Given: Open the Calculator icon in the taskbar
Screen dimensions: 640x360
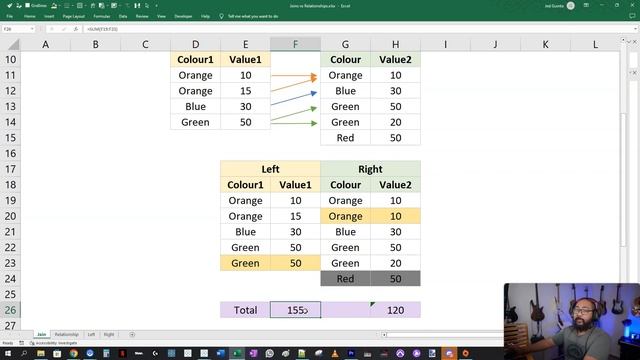Looking at the screenshot, I should click(106, 353).
